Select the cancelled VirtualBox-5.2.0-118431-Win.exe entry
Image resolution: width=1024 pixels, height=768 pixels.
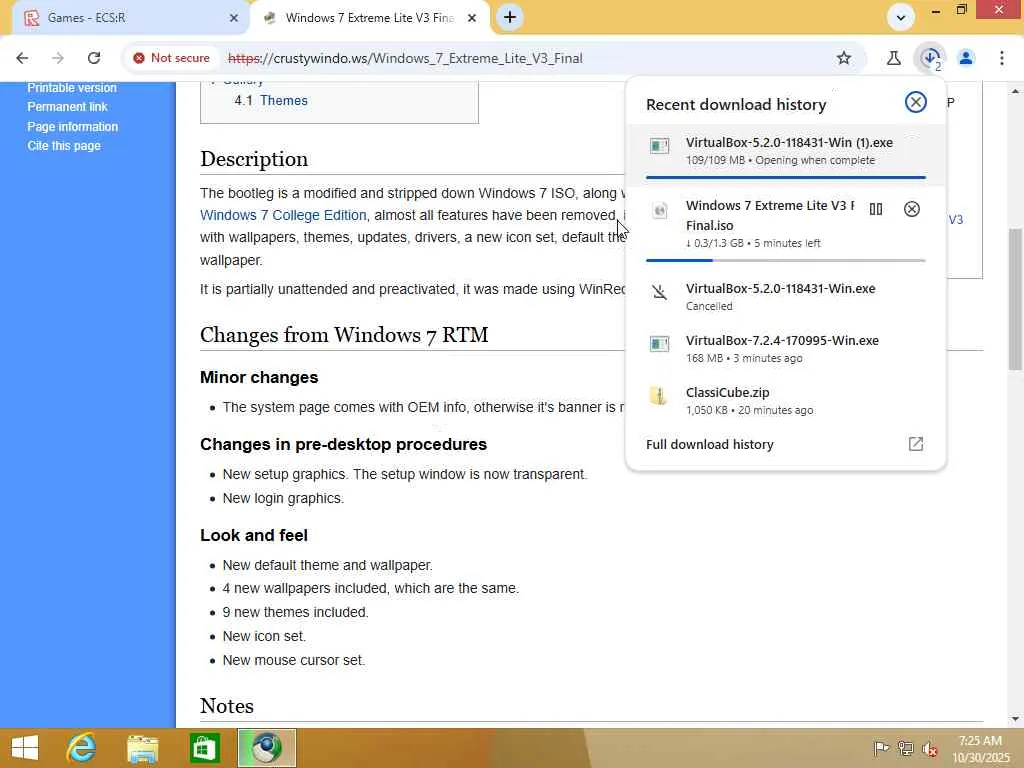pyautogui.click(x=786, y=296)
